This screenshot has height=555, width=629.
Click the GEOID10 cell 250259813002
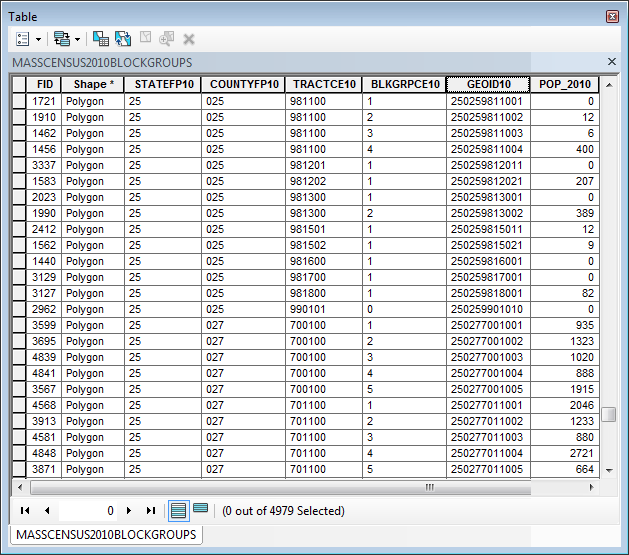[x=488, y=213]
